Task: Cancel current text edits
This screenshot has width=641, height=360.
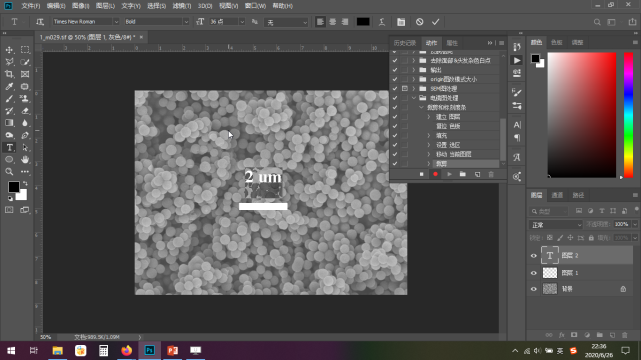Action: coord(419,22)
